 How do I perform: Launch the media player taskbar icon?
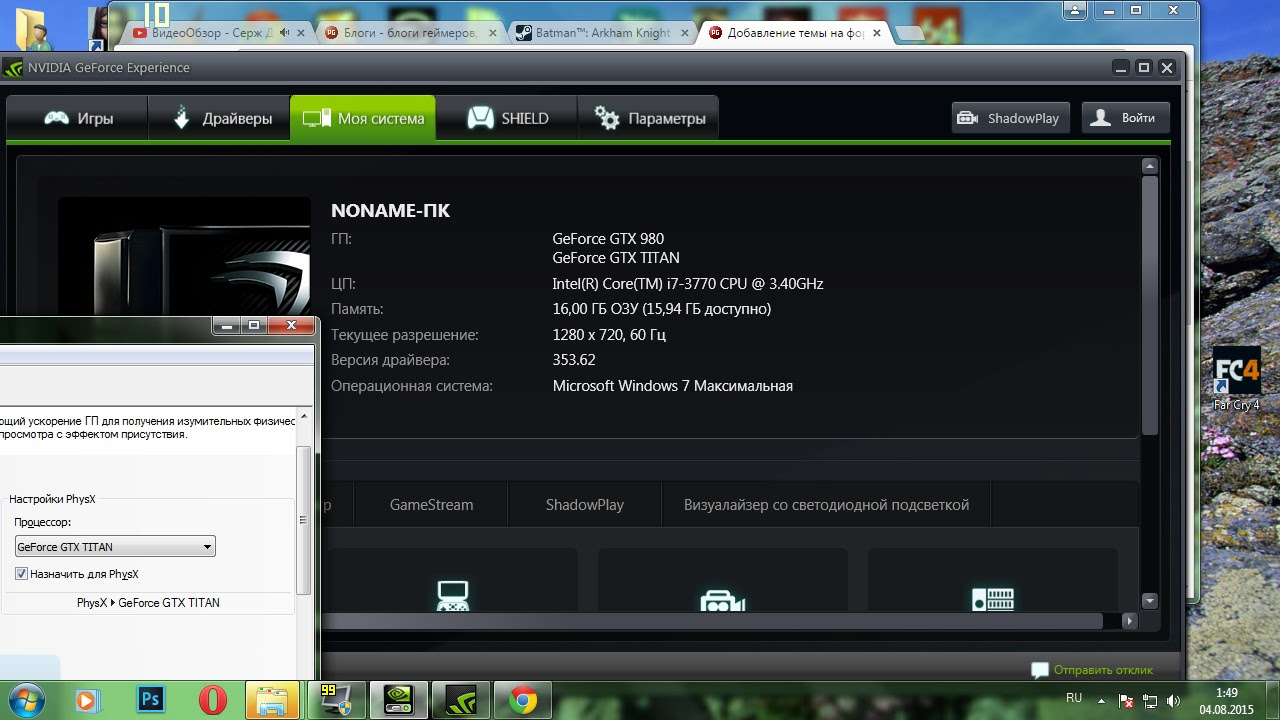coord(89,701)
